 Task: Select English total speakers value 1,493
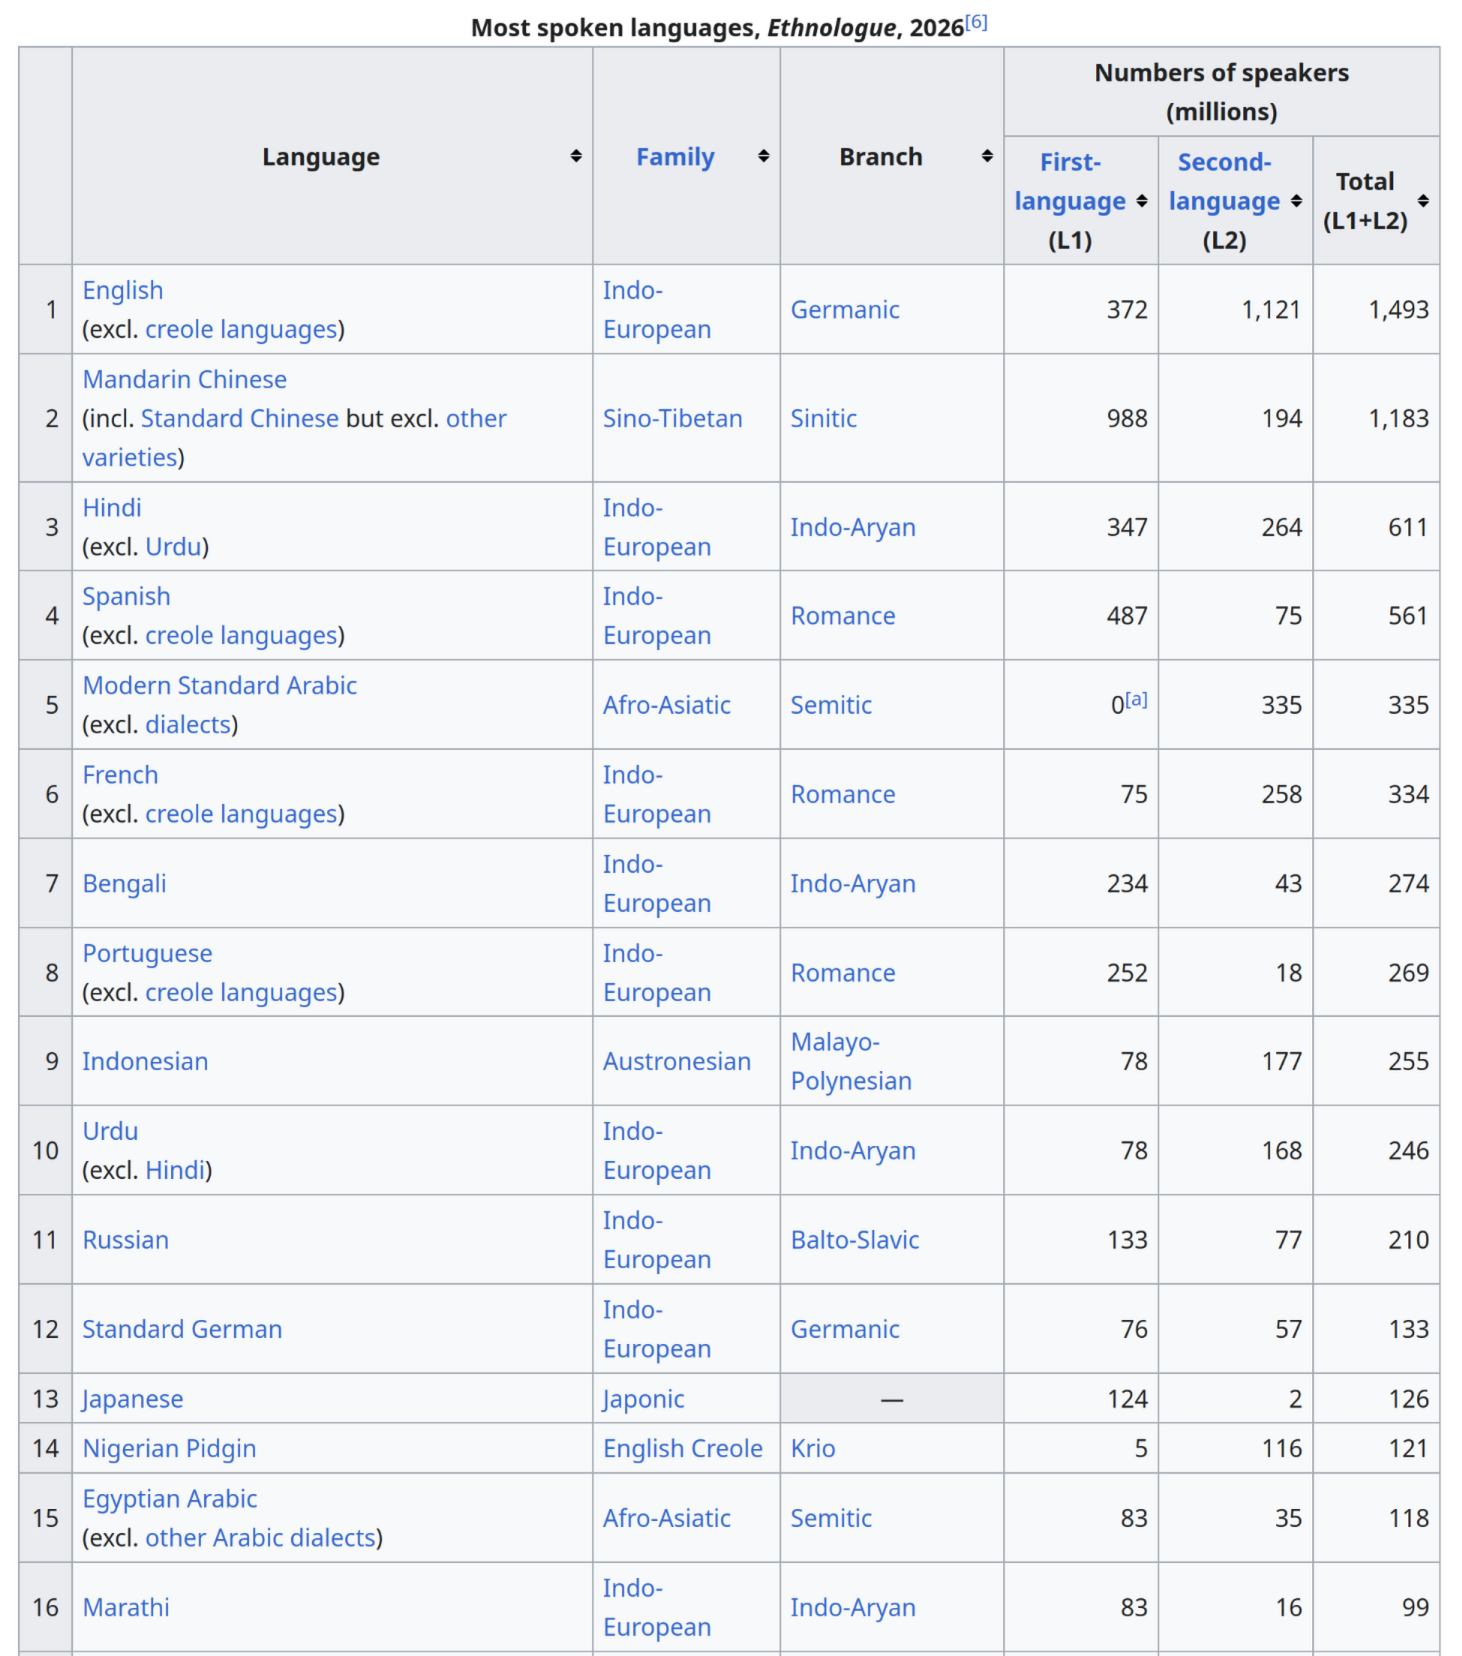(1399, 310)
